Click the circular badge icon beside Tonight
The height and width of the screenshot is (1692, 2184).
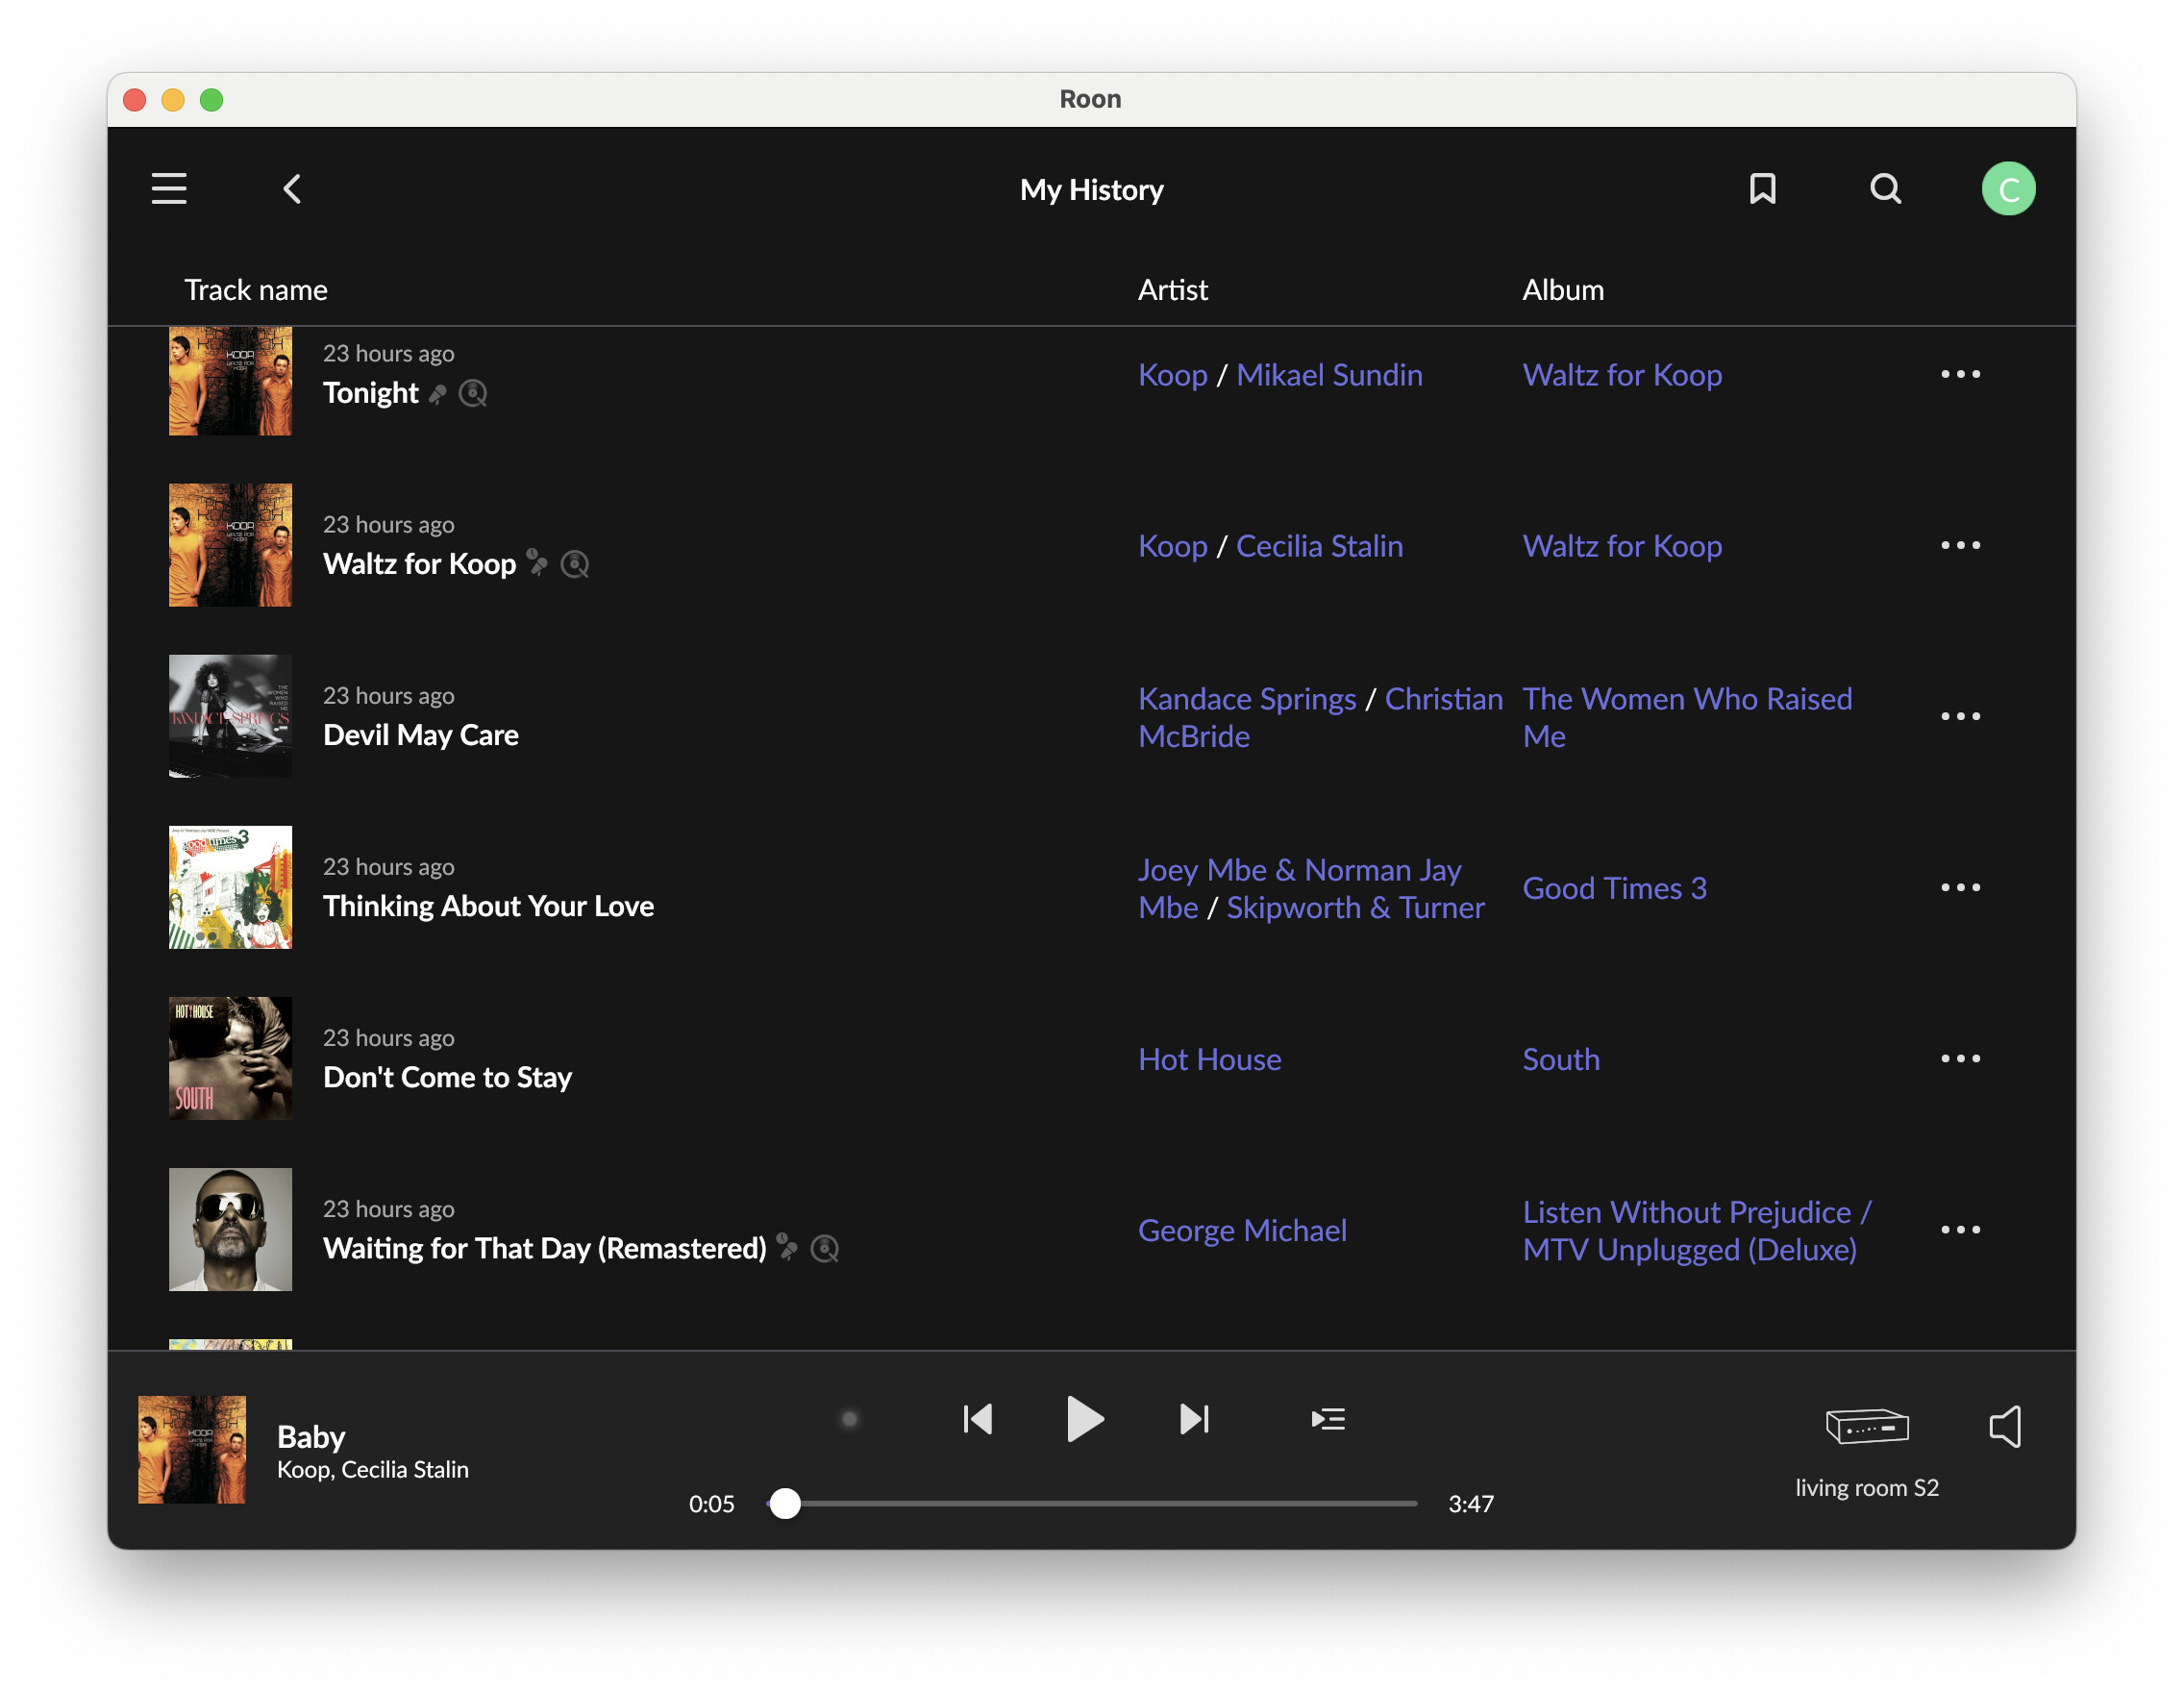click(473, 394)
